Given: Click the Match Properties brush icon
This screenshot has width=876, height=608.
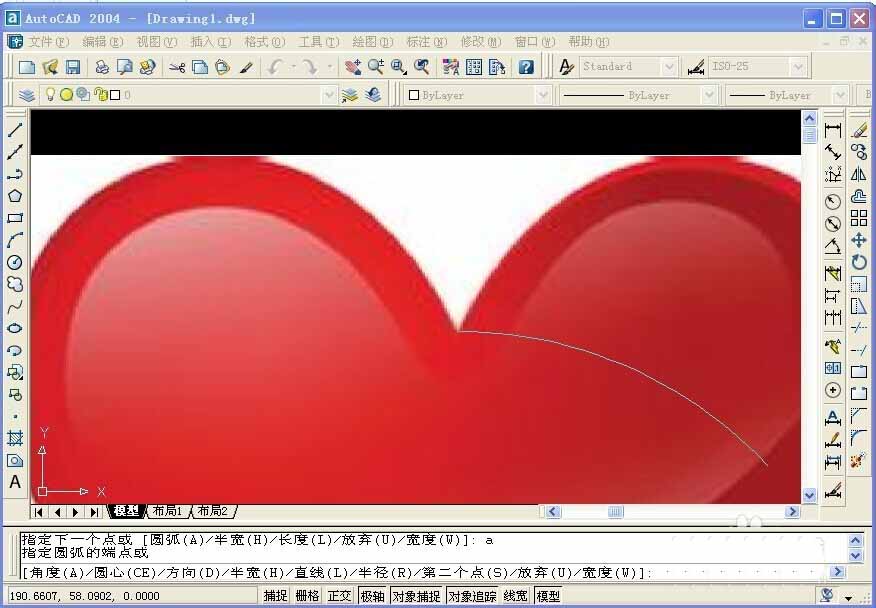Looking at the screenshot, I should point(246,67).
